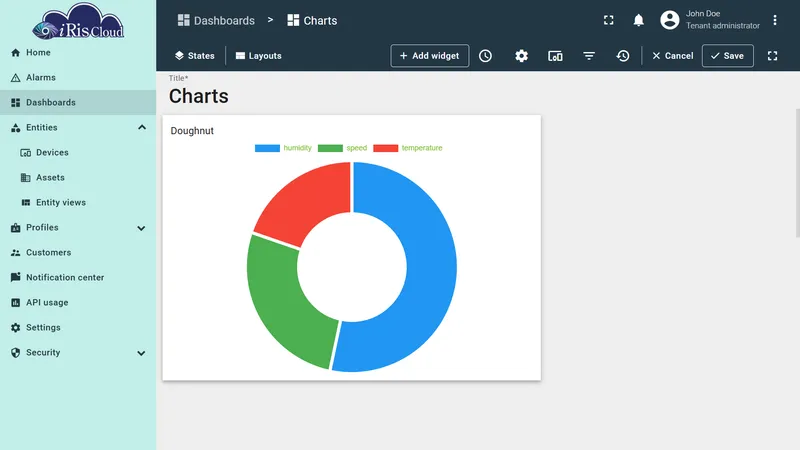Open dashboard States
800x450 pixels.
pyautogui.click(x=195, y=56)
